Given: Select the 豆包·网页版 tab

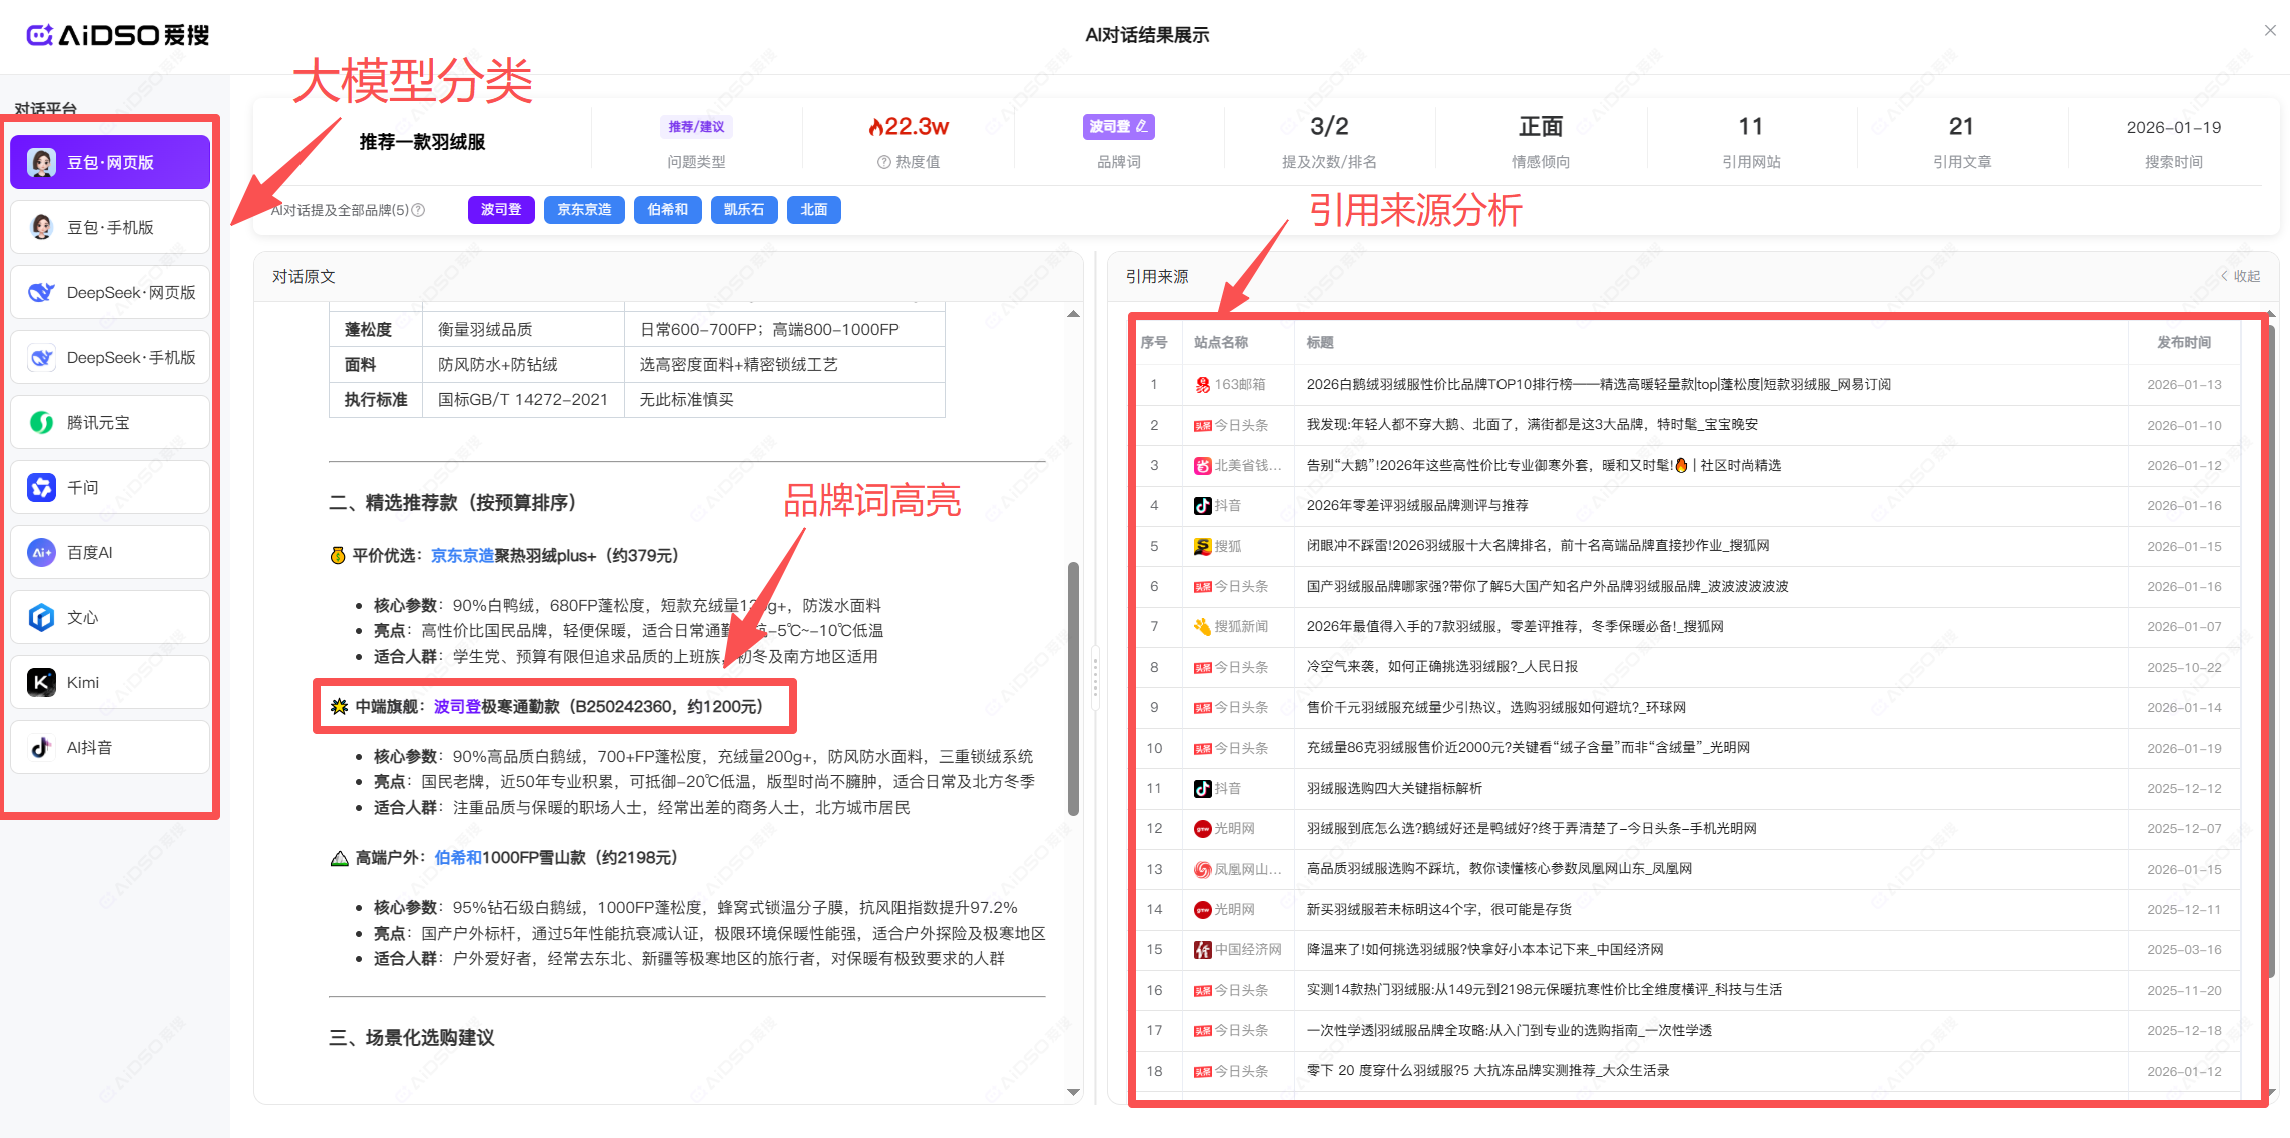Looking at the screenshot, I should click(110, 162).
